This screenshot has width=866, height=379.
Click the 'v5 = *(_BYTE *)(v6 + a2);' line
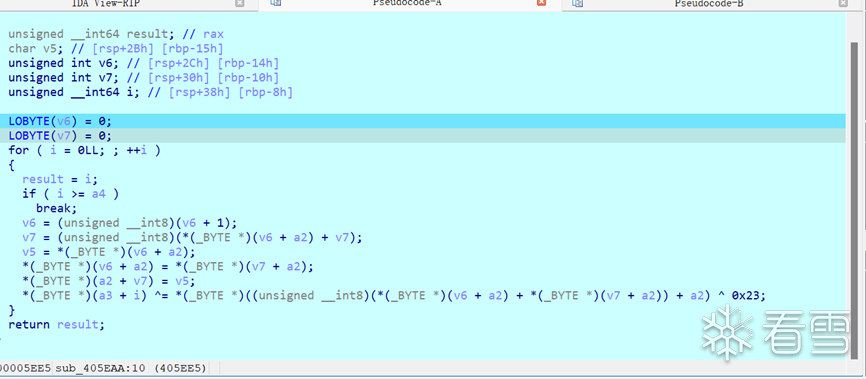tap(109, 252)
